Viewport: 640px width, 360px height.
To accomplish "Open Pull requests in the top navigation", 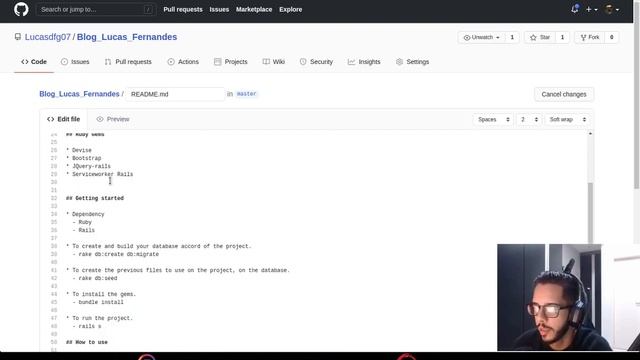I will tap(182, 9).
